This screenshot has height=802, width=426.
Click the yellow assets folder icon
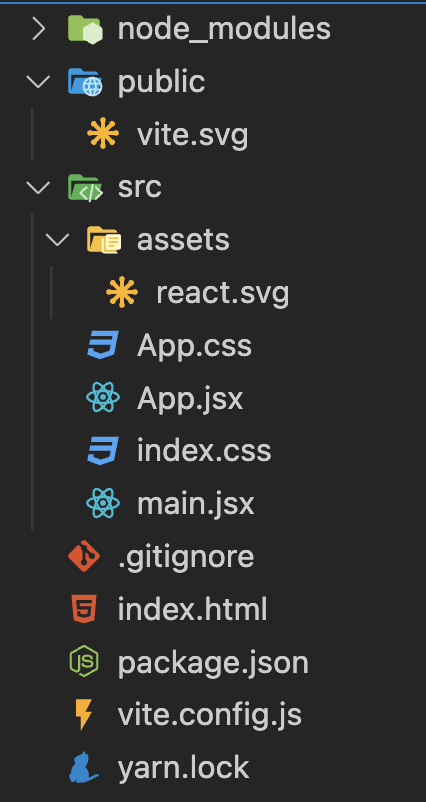click(104, 240)
